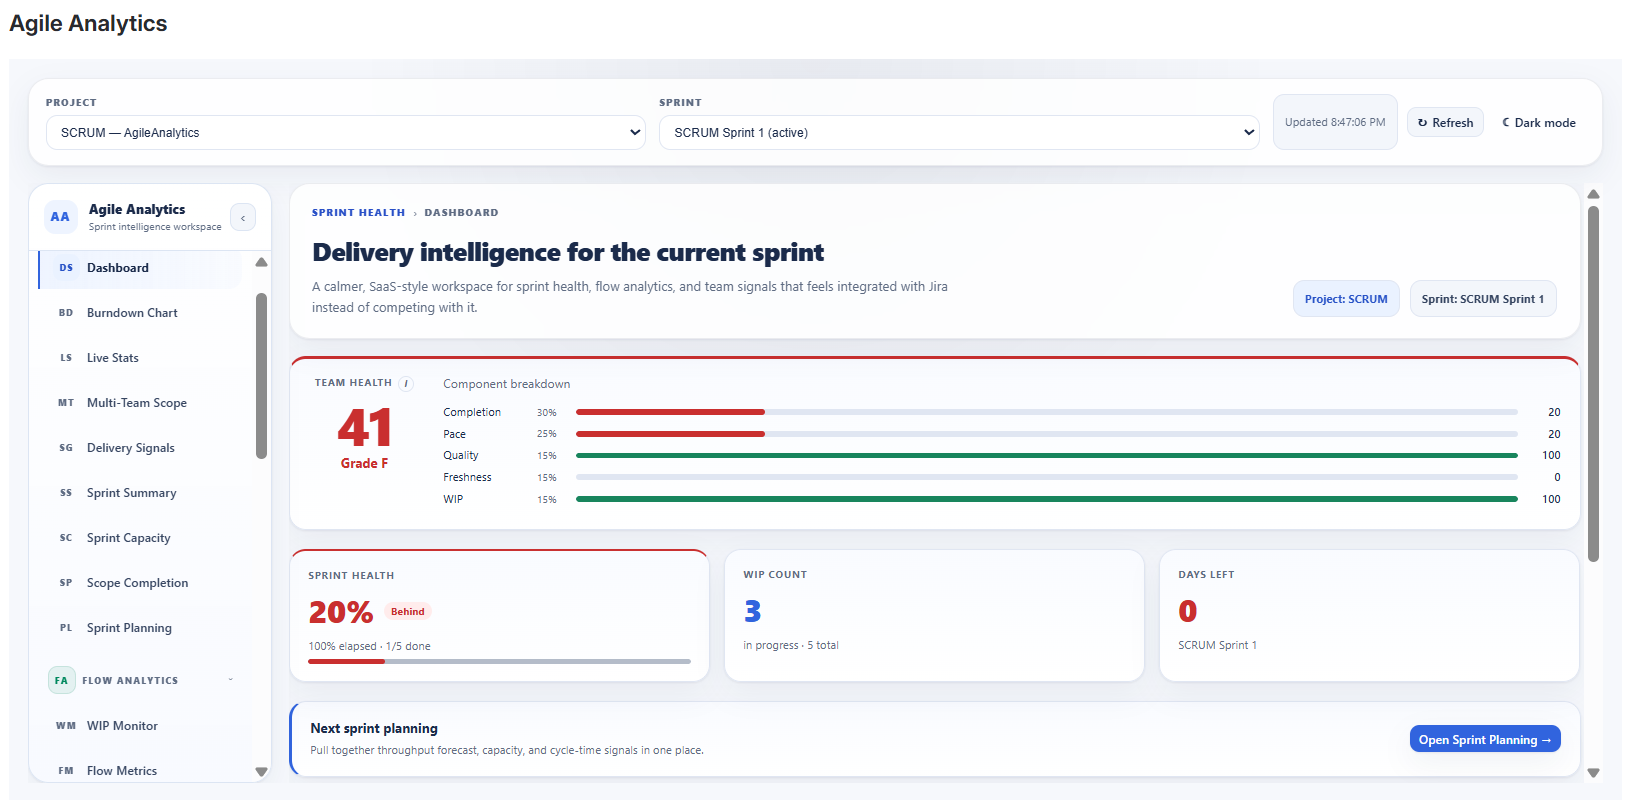This screenshot has height=800, width=1631.
Task: Open Burndown Chart in the sidebar
Action: (140, 313)
